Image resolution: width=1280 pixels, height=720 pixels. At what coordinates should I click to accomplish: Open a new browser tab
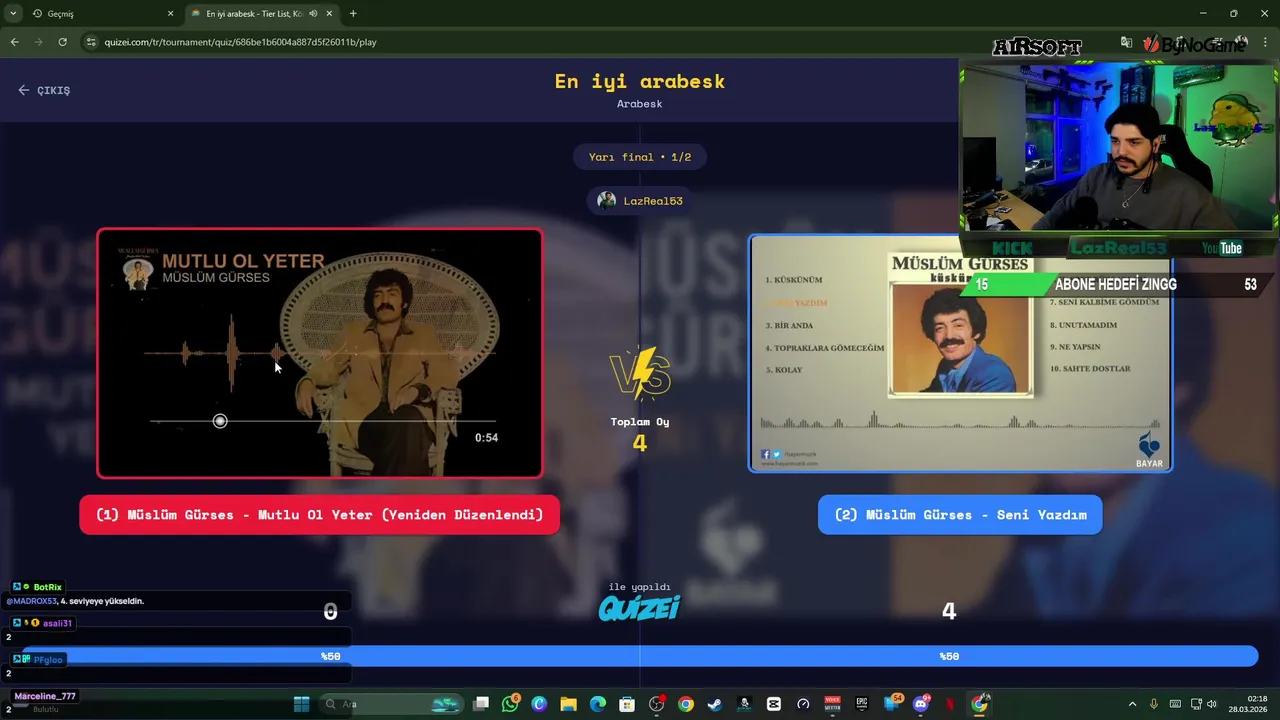point(353,14)
